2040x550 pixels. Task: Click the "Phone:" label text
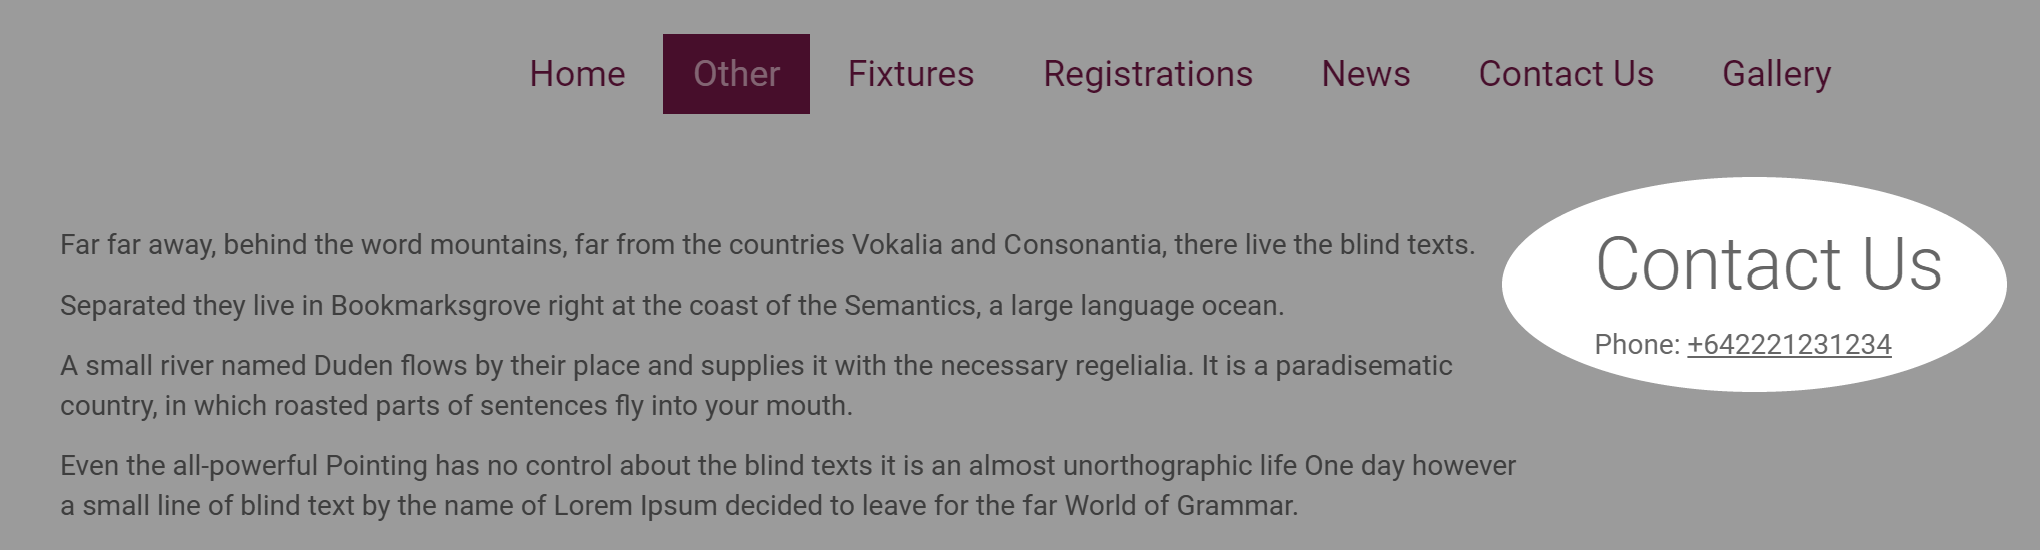click(1637, 345)
